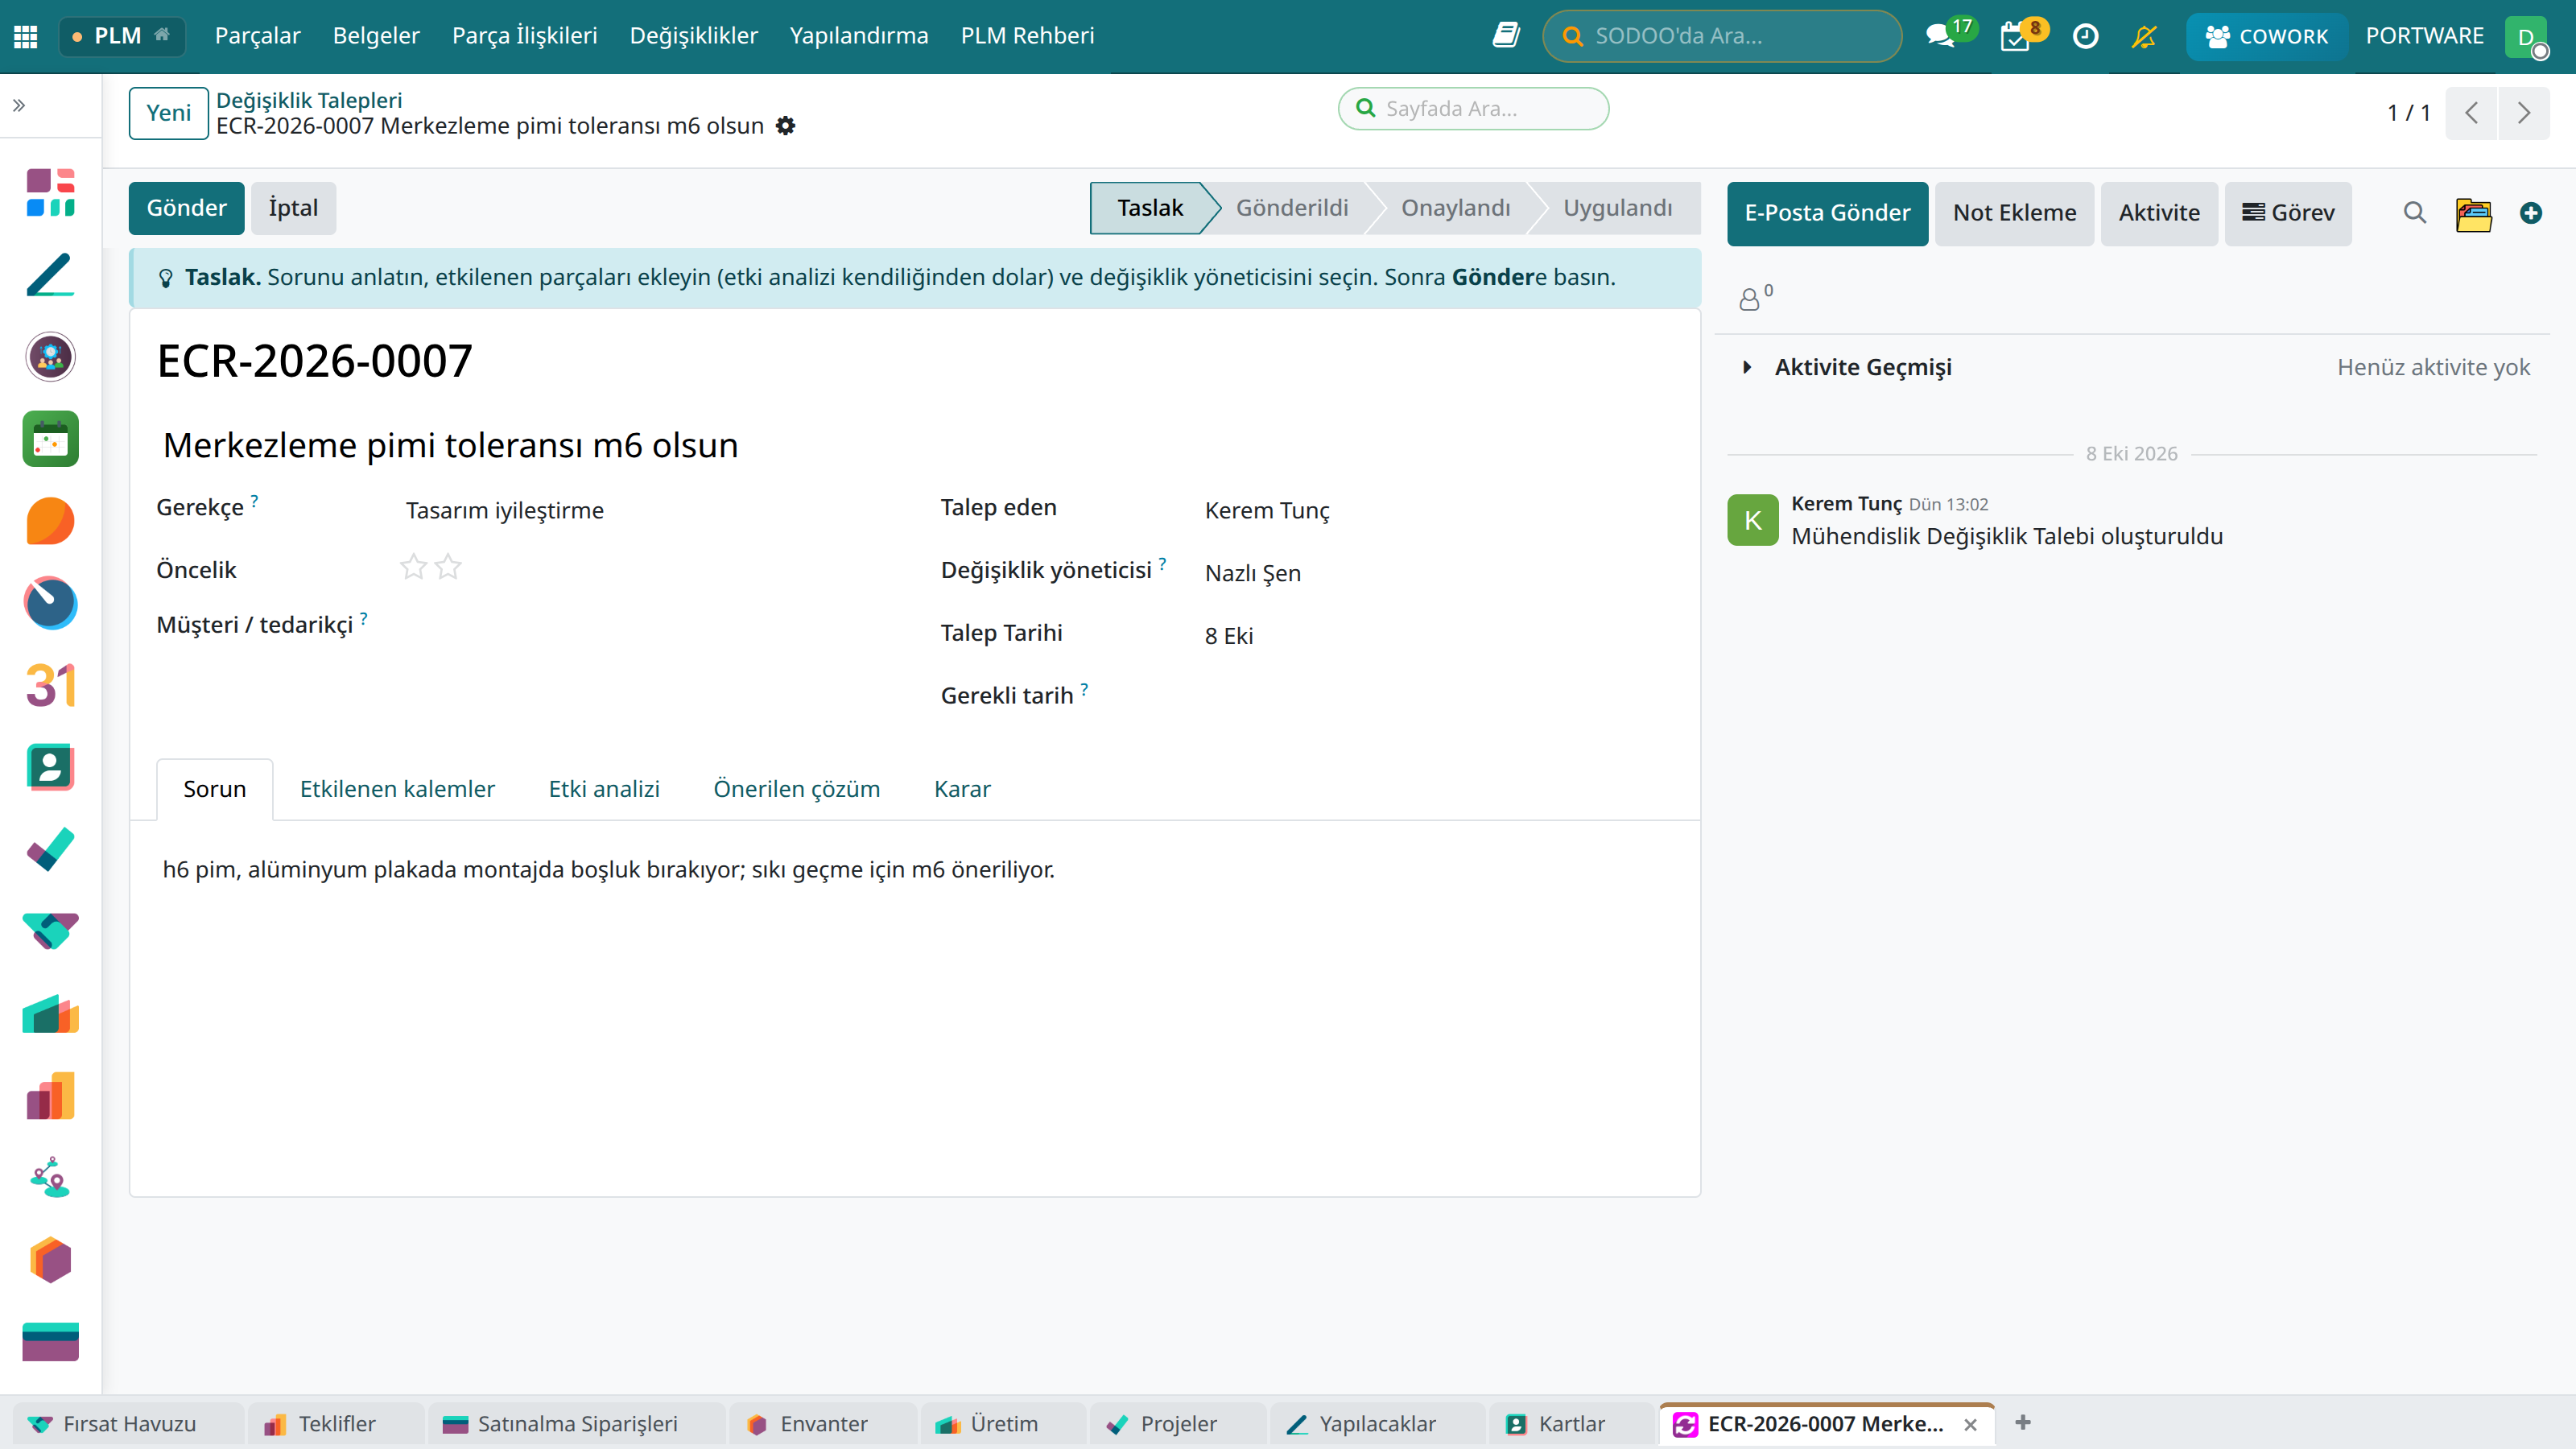Screen dimensions: 2576x1449
Task: Switch to Etkilenen kalemler tab
Action: point(397,789)
